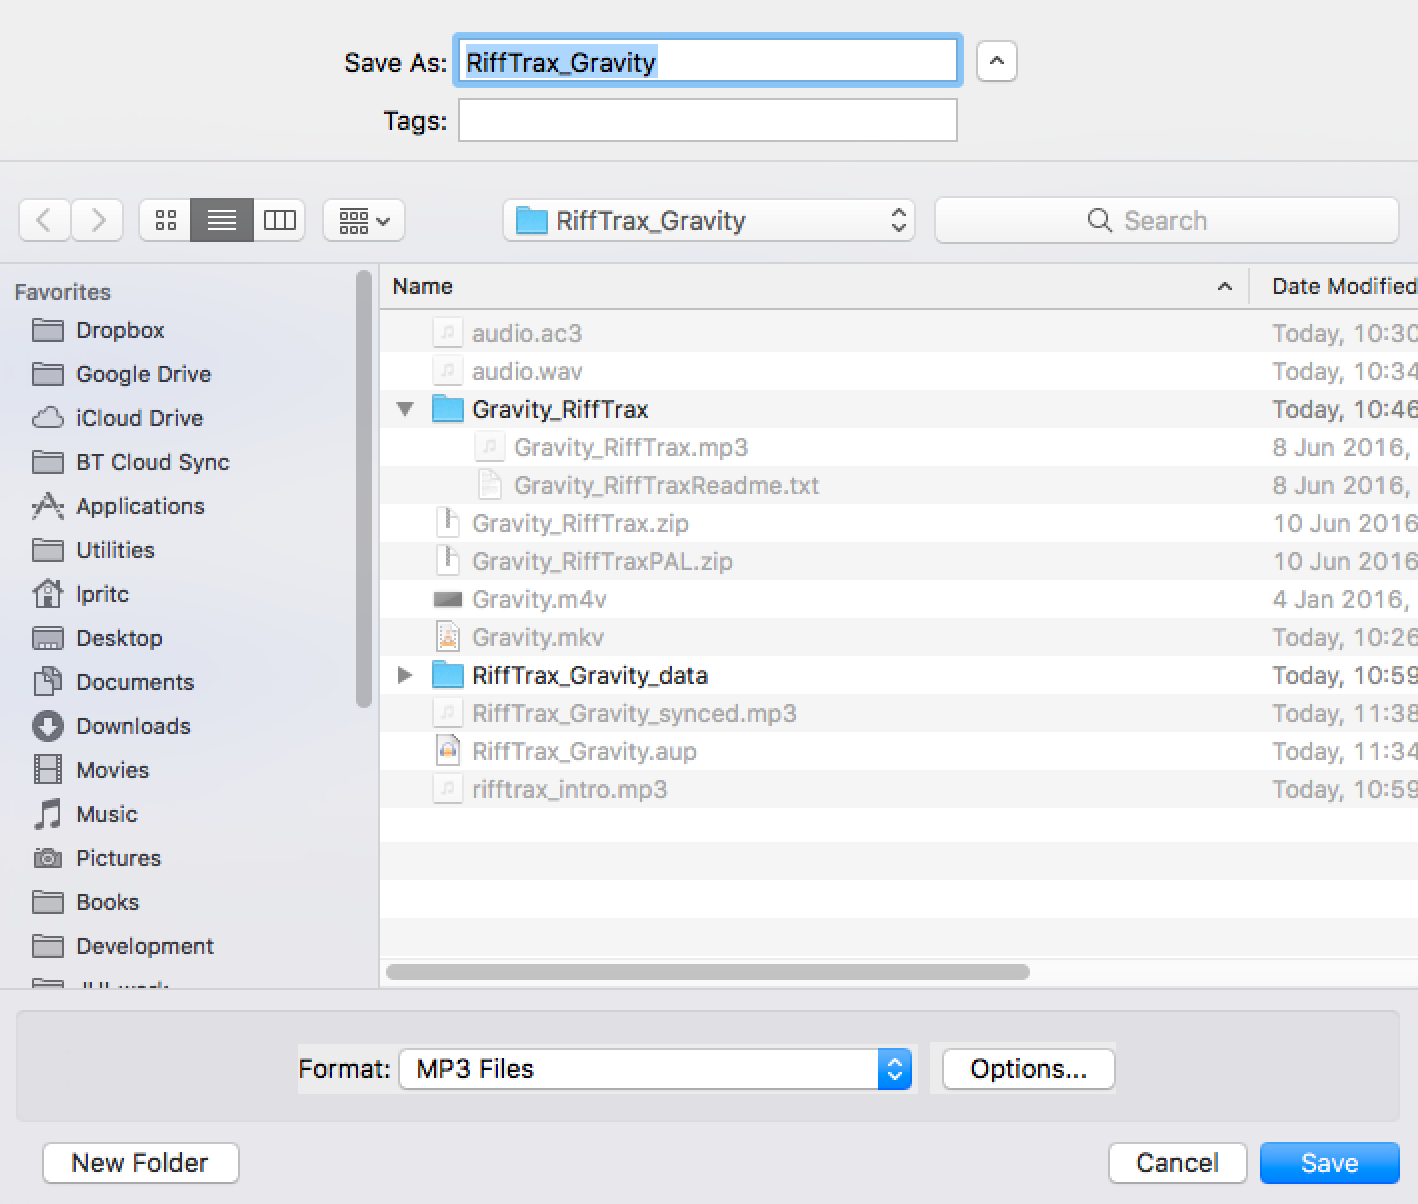Click the Gravity_RiffTrax.mp3 file
1418x1204 pixels.
899,447
